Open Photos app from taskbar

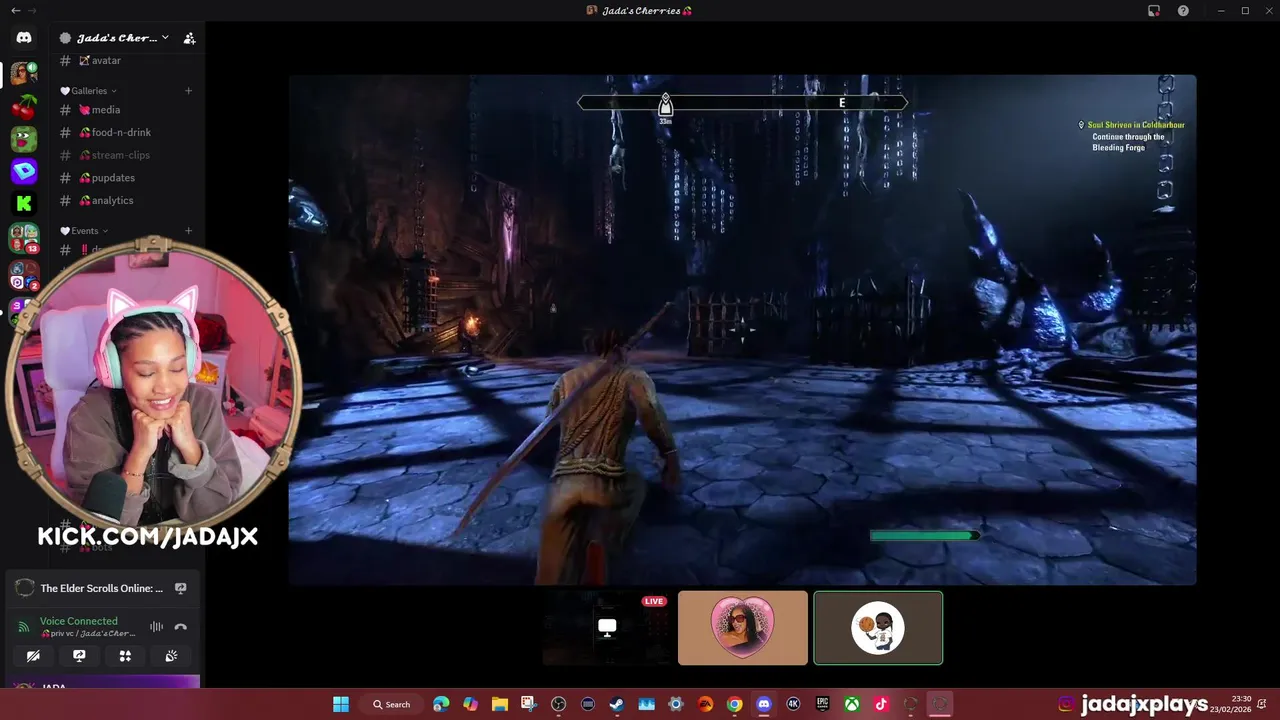click(x=646, y=704)
